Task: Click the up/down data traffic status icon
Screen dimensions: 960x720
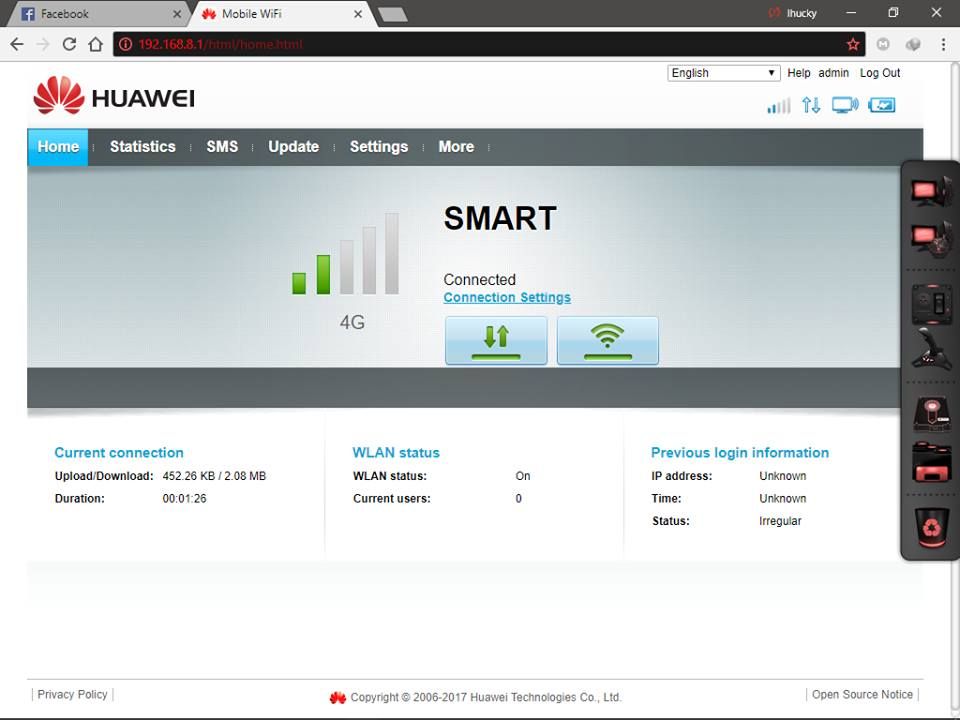Action: [x=811, y=105]
